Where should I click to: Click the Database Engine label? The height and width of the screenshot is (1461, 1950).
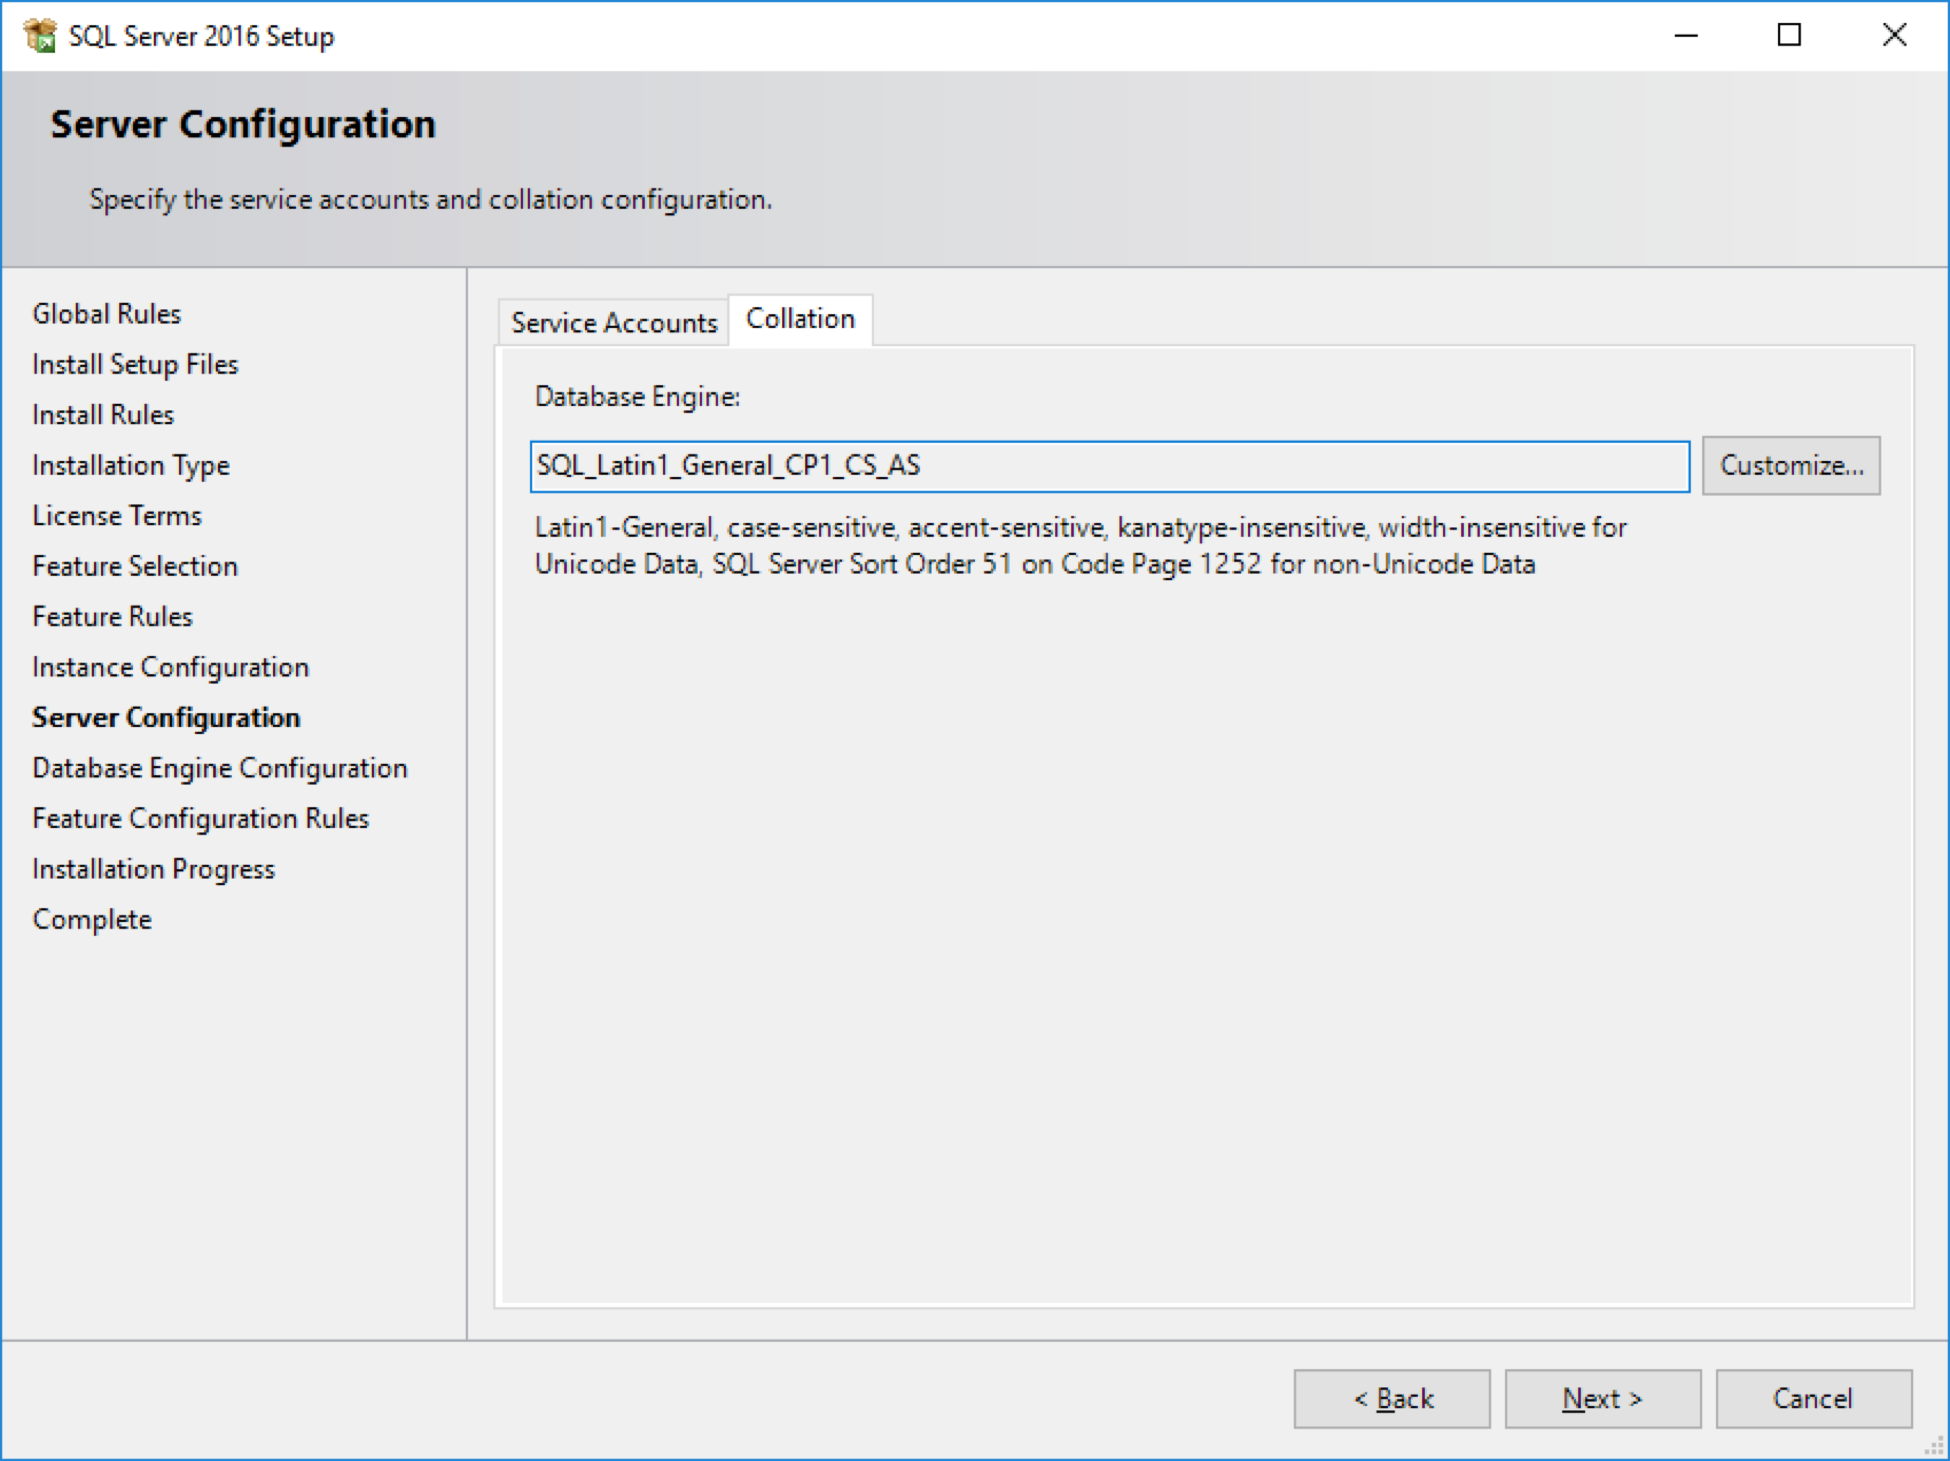point(638,397)
